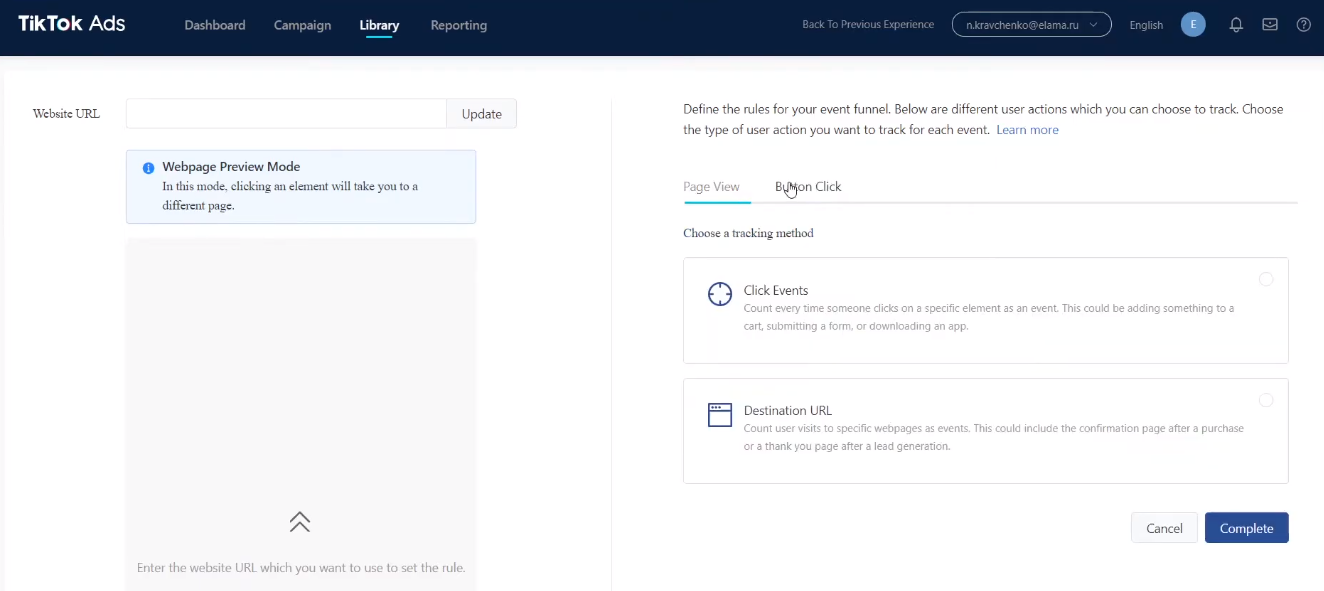Open the inbox envelope icon
Screen dimensions: 1324x591
tap(1270, 25)
